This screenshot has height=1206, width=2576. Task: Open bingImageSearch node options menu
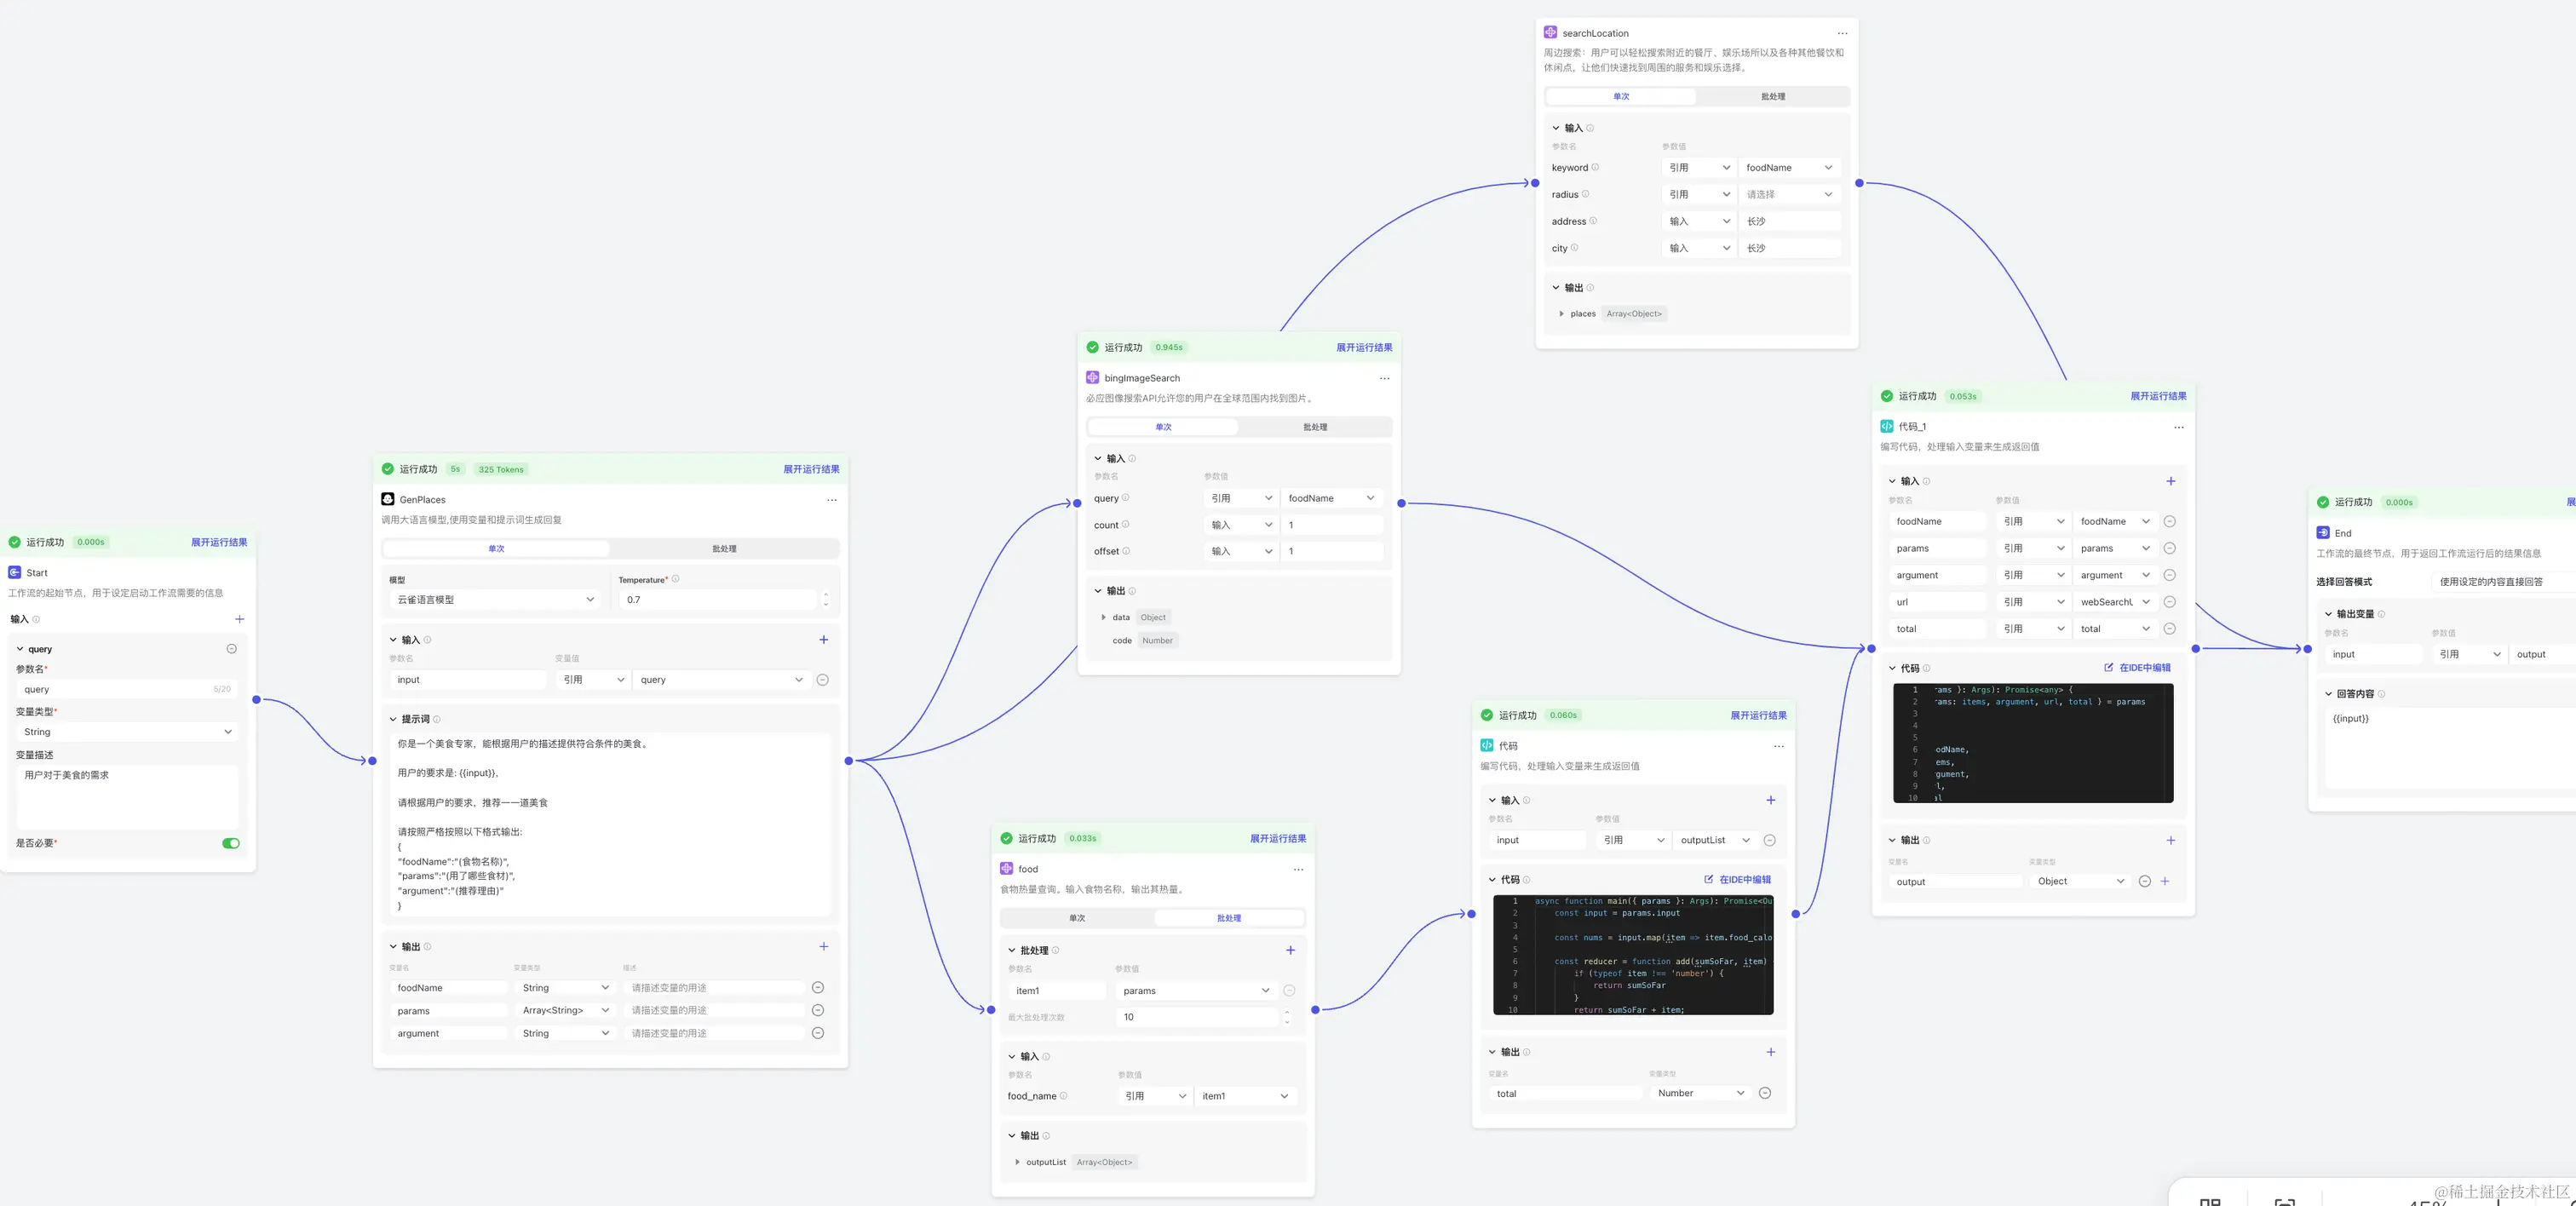(x=1384, y=378)
